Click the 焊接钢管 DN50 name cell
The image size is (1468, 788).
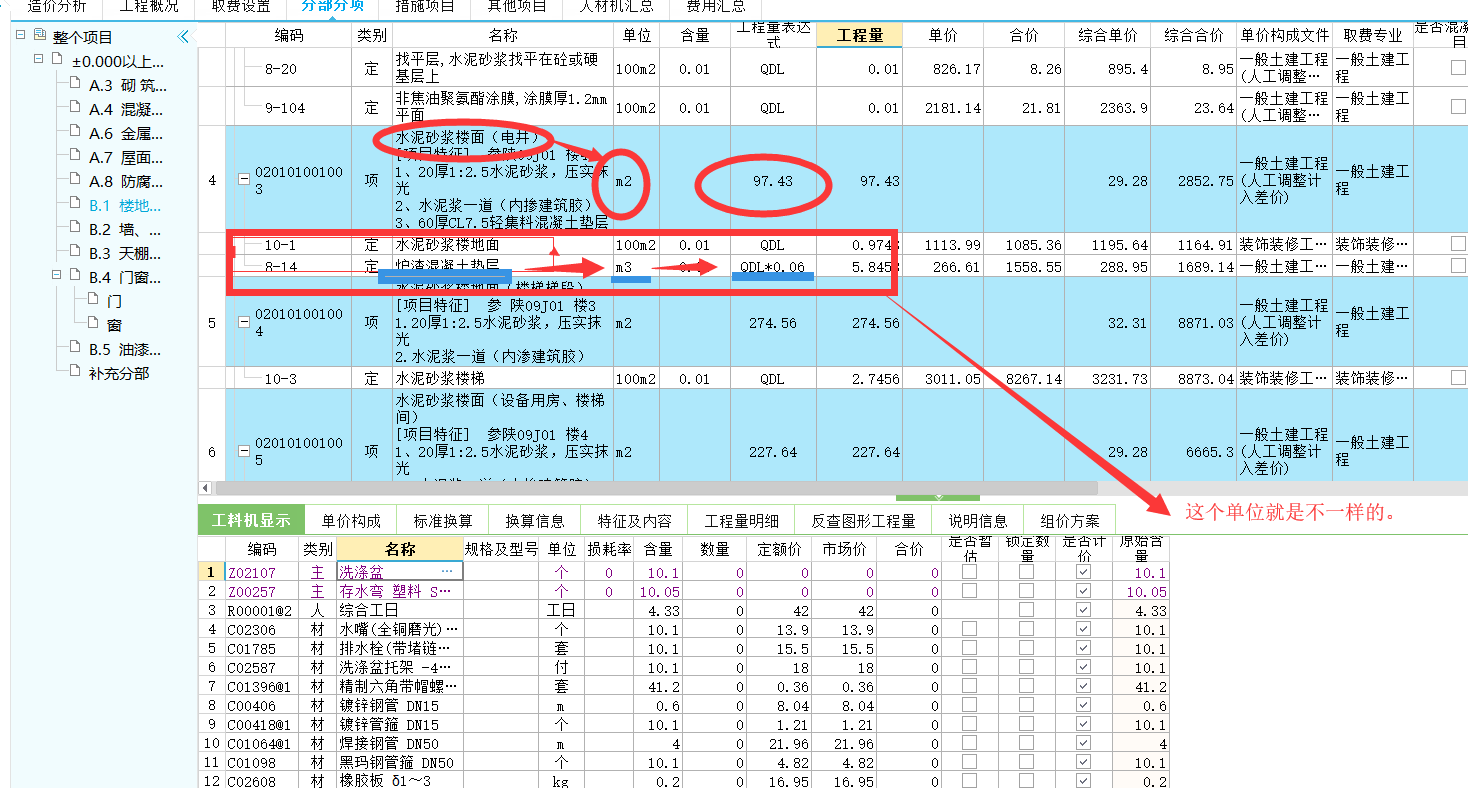pyautogui.click(x=400, y=744)
